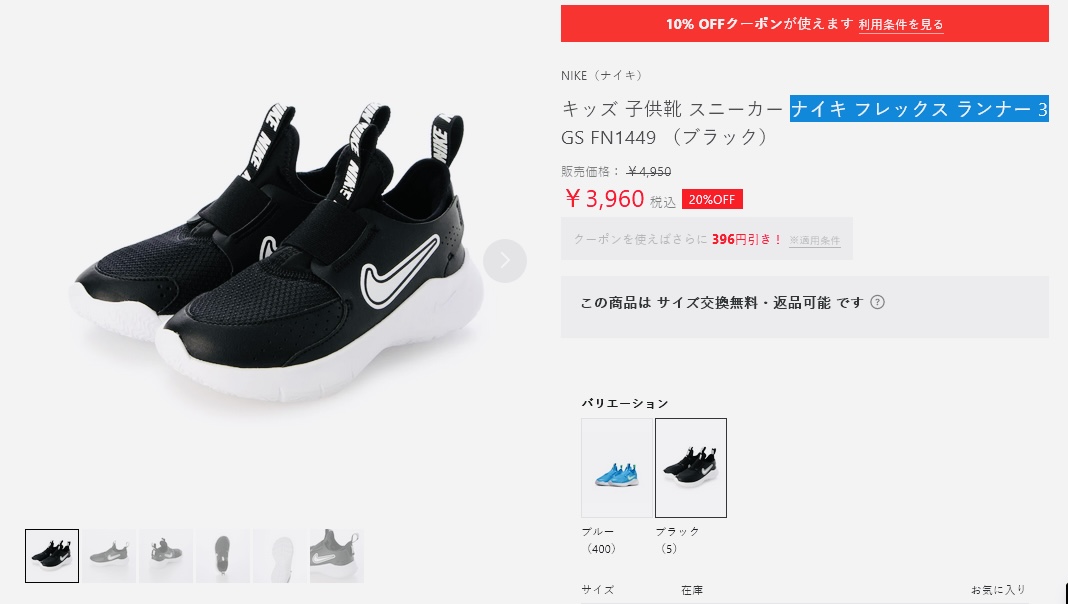
Task: Open the NIKE(ナイキ)brand link
Action: [x=602, y=76]
